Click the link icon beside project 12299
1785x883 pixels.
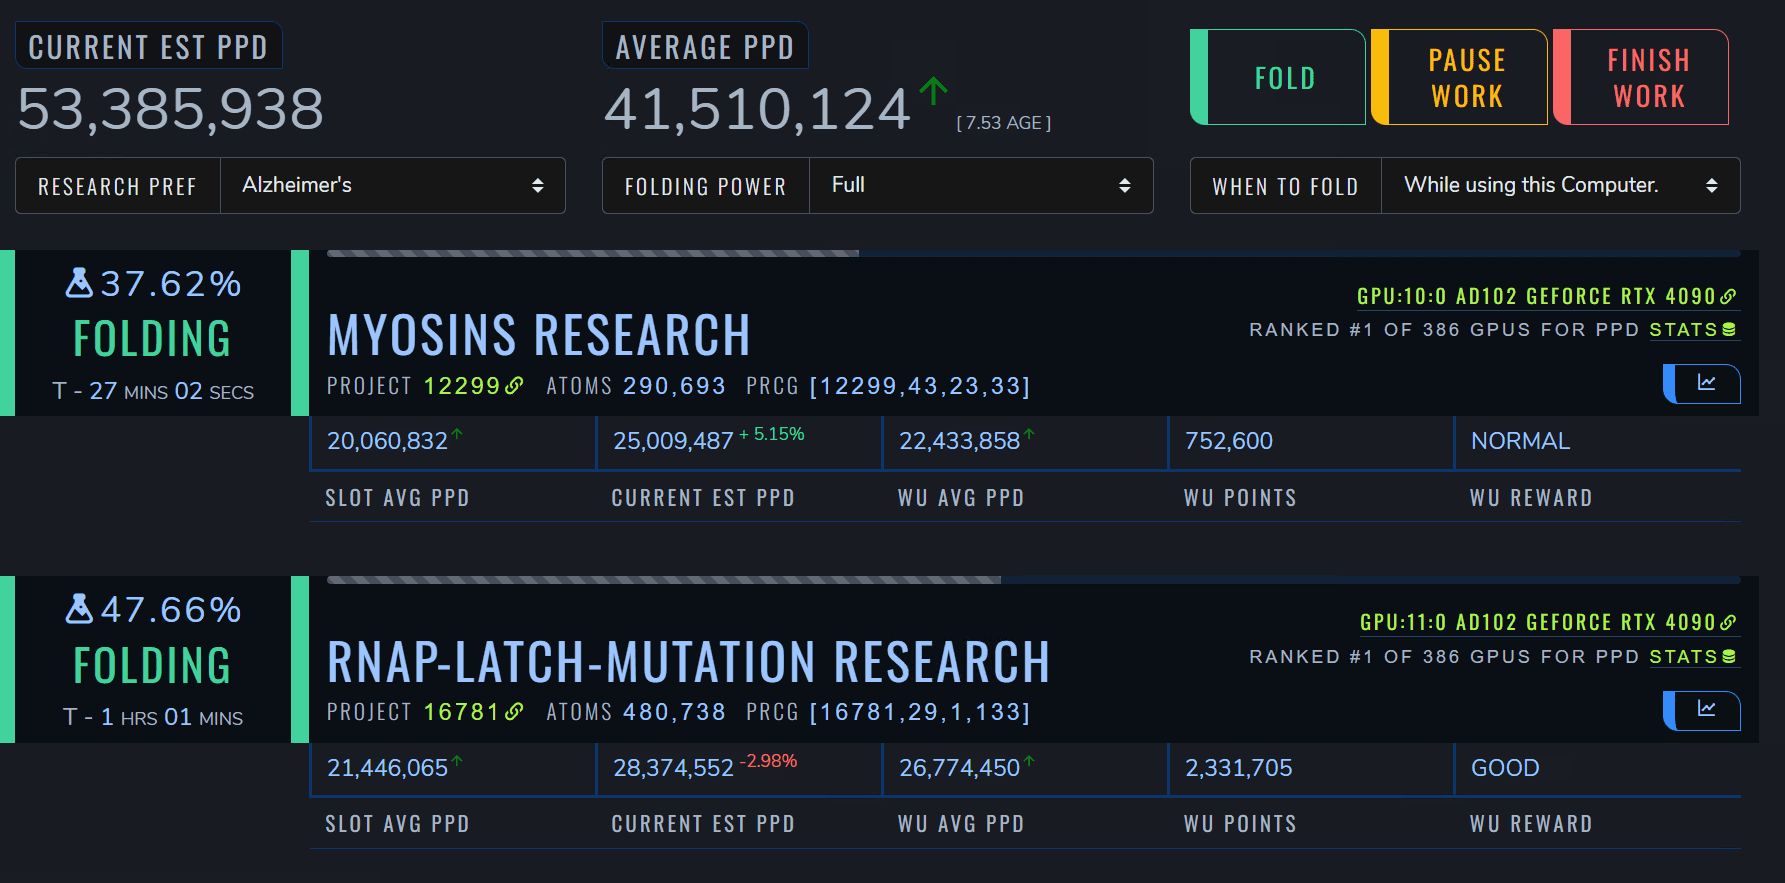514,386
